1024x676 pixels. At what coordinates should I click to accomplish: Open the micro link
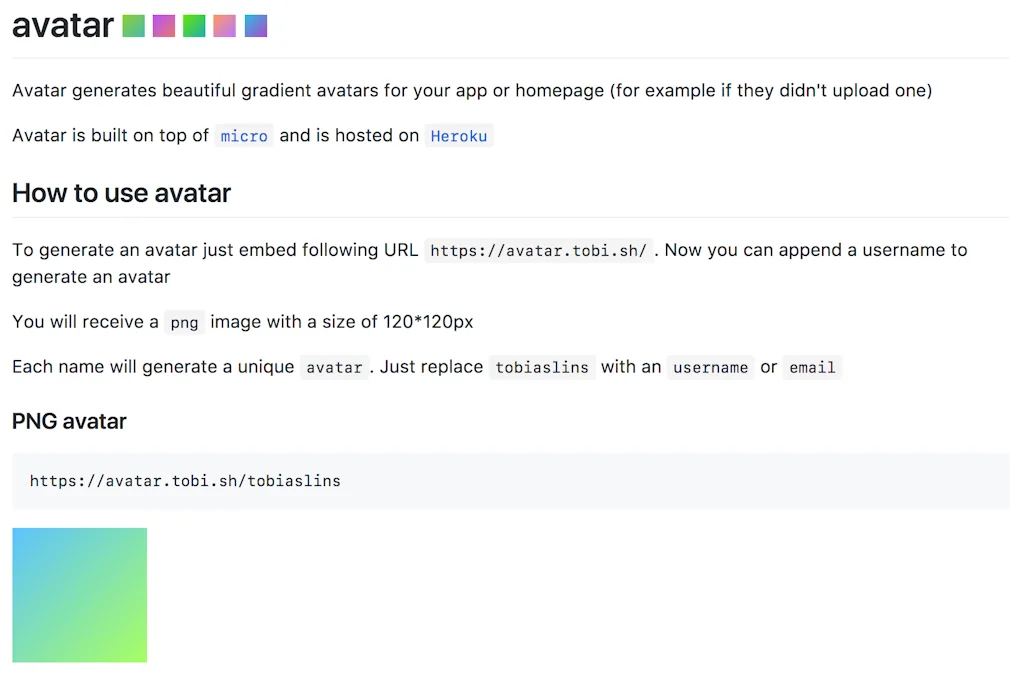(x=244, y=136)
